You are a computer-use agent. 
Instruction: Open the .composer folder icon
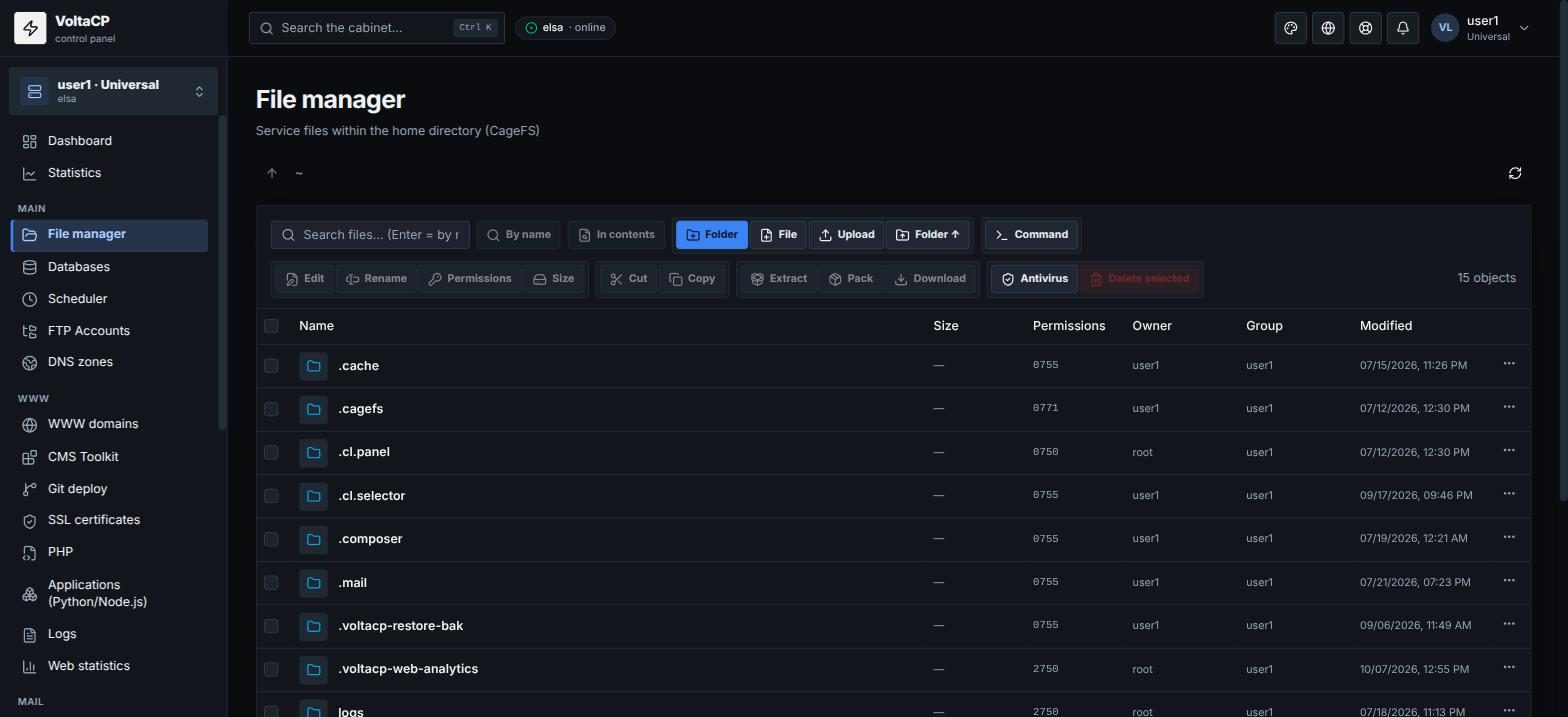coord(313,539)
